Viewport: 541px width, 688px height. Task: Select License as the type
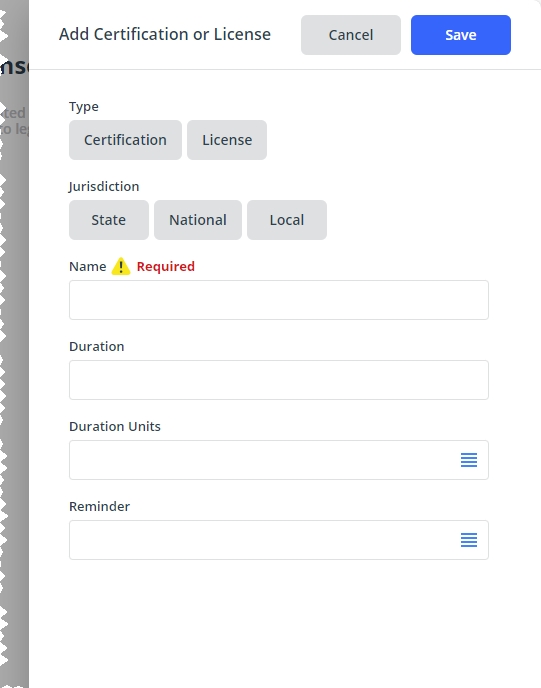pos(227,140)
